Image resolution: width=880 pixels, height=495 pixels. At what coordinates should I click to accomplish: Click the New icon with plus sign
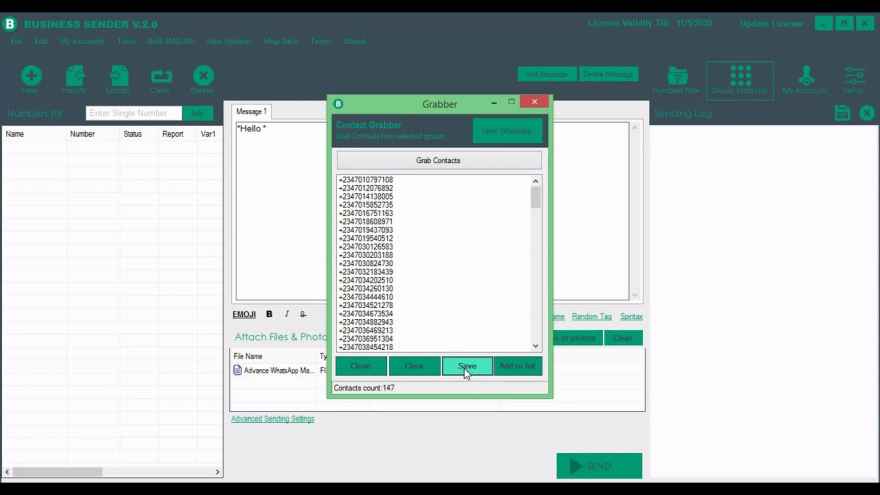click(x=31, y=76)
